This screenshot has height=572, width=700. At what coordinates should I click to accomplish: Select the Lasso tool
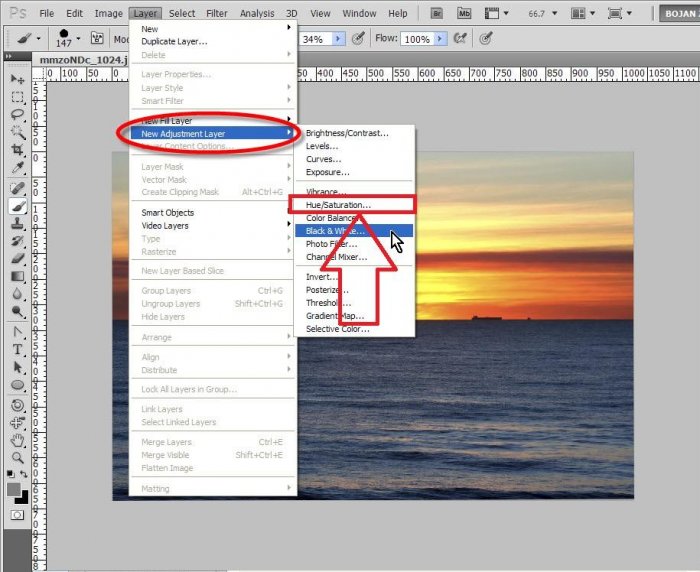pos(17,114)
